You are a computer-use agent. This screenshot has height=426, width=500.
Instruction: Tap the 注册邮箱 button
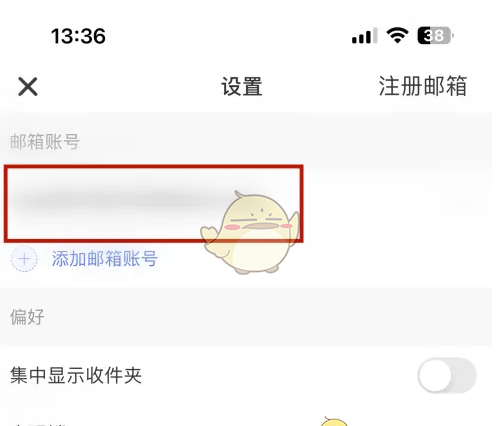[423, 86]
